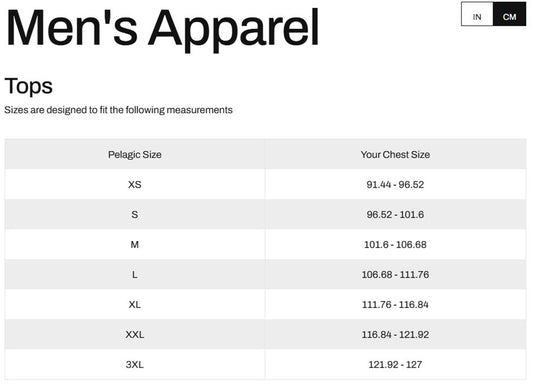The image size is (533, 386).
Task: Click the 116.84 - 121.92 chest measurement
Action: 395,334
